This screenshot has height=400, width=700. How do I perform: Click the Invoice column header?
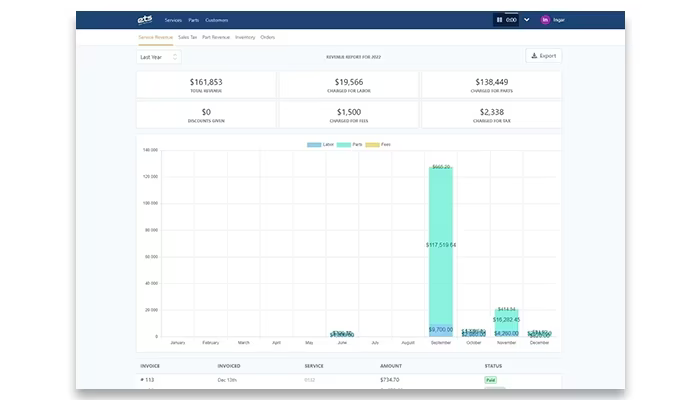tap(150, 366)
